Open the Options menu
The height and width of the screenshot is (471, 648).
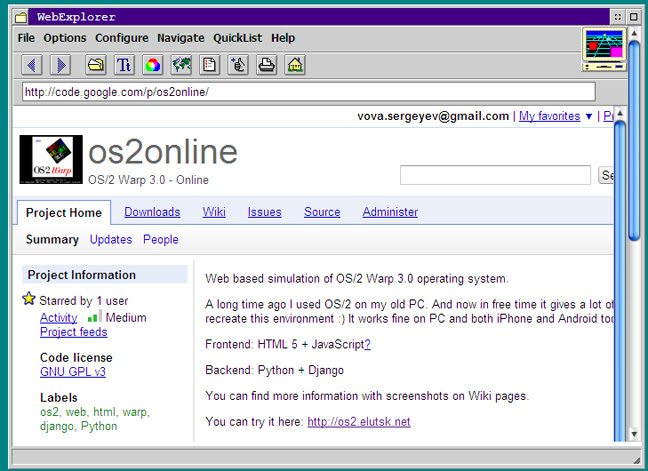[65, 38]
